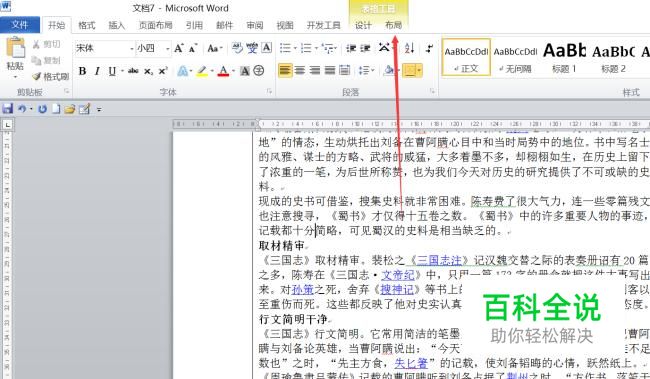Toggle Strikethrough (abc) formatting
Image resolution: width=650 pixels, height=379 pixels.
pyautogui.click(x=133, y=71)
